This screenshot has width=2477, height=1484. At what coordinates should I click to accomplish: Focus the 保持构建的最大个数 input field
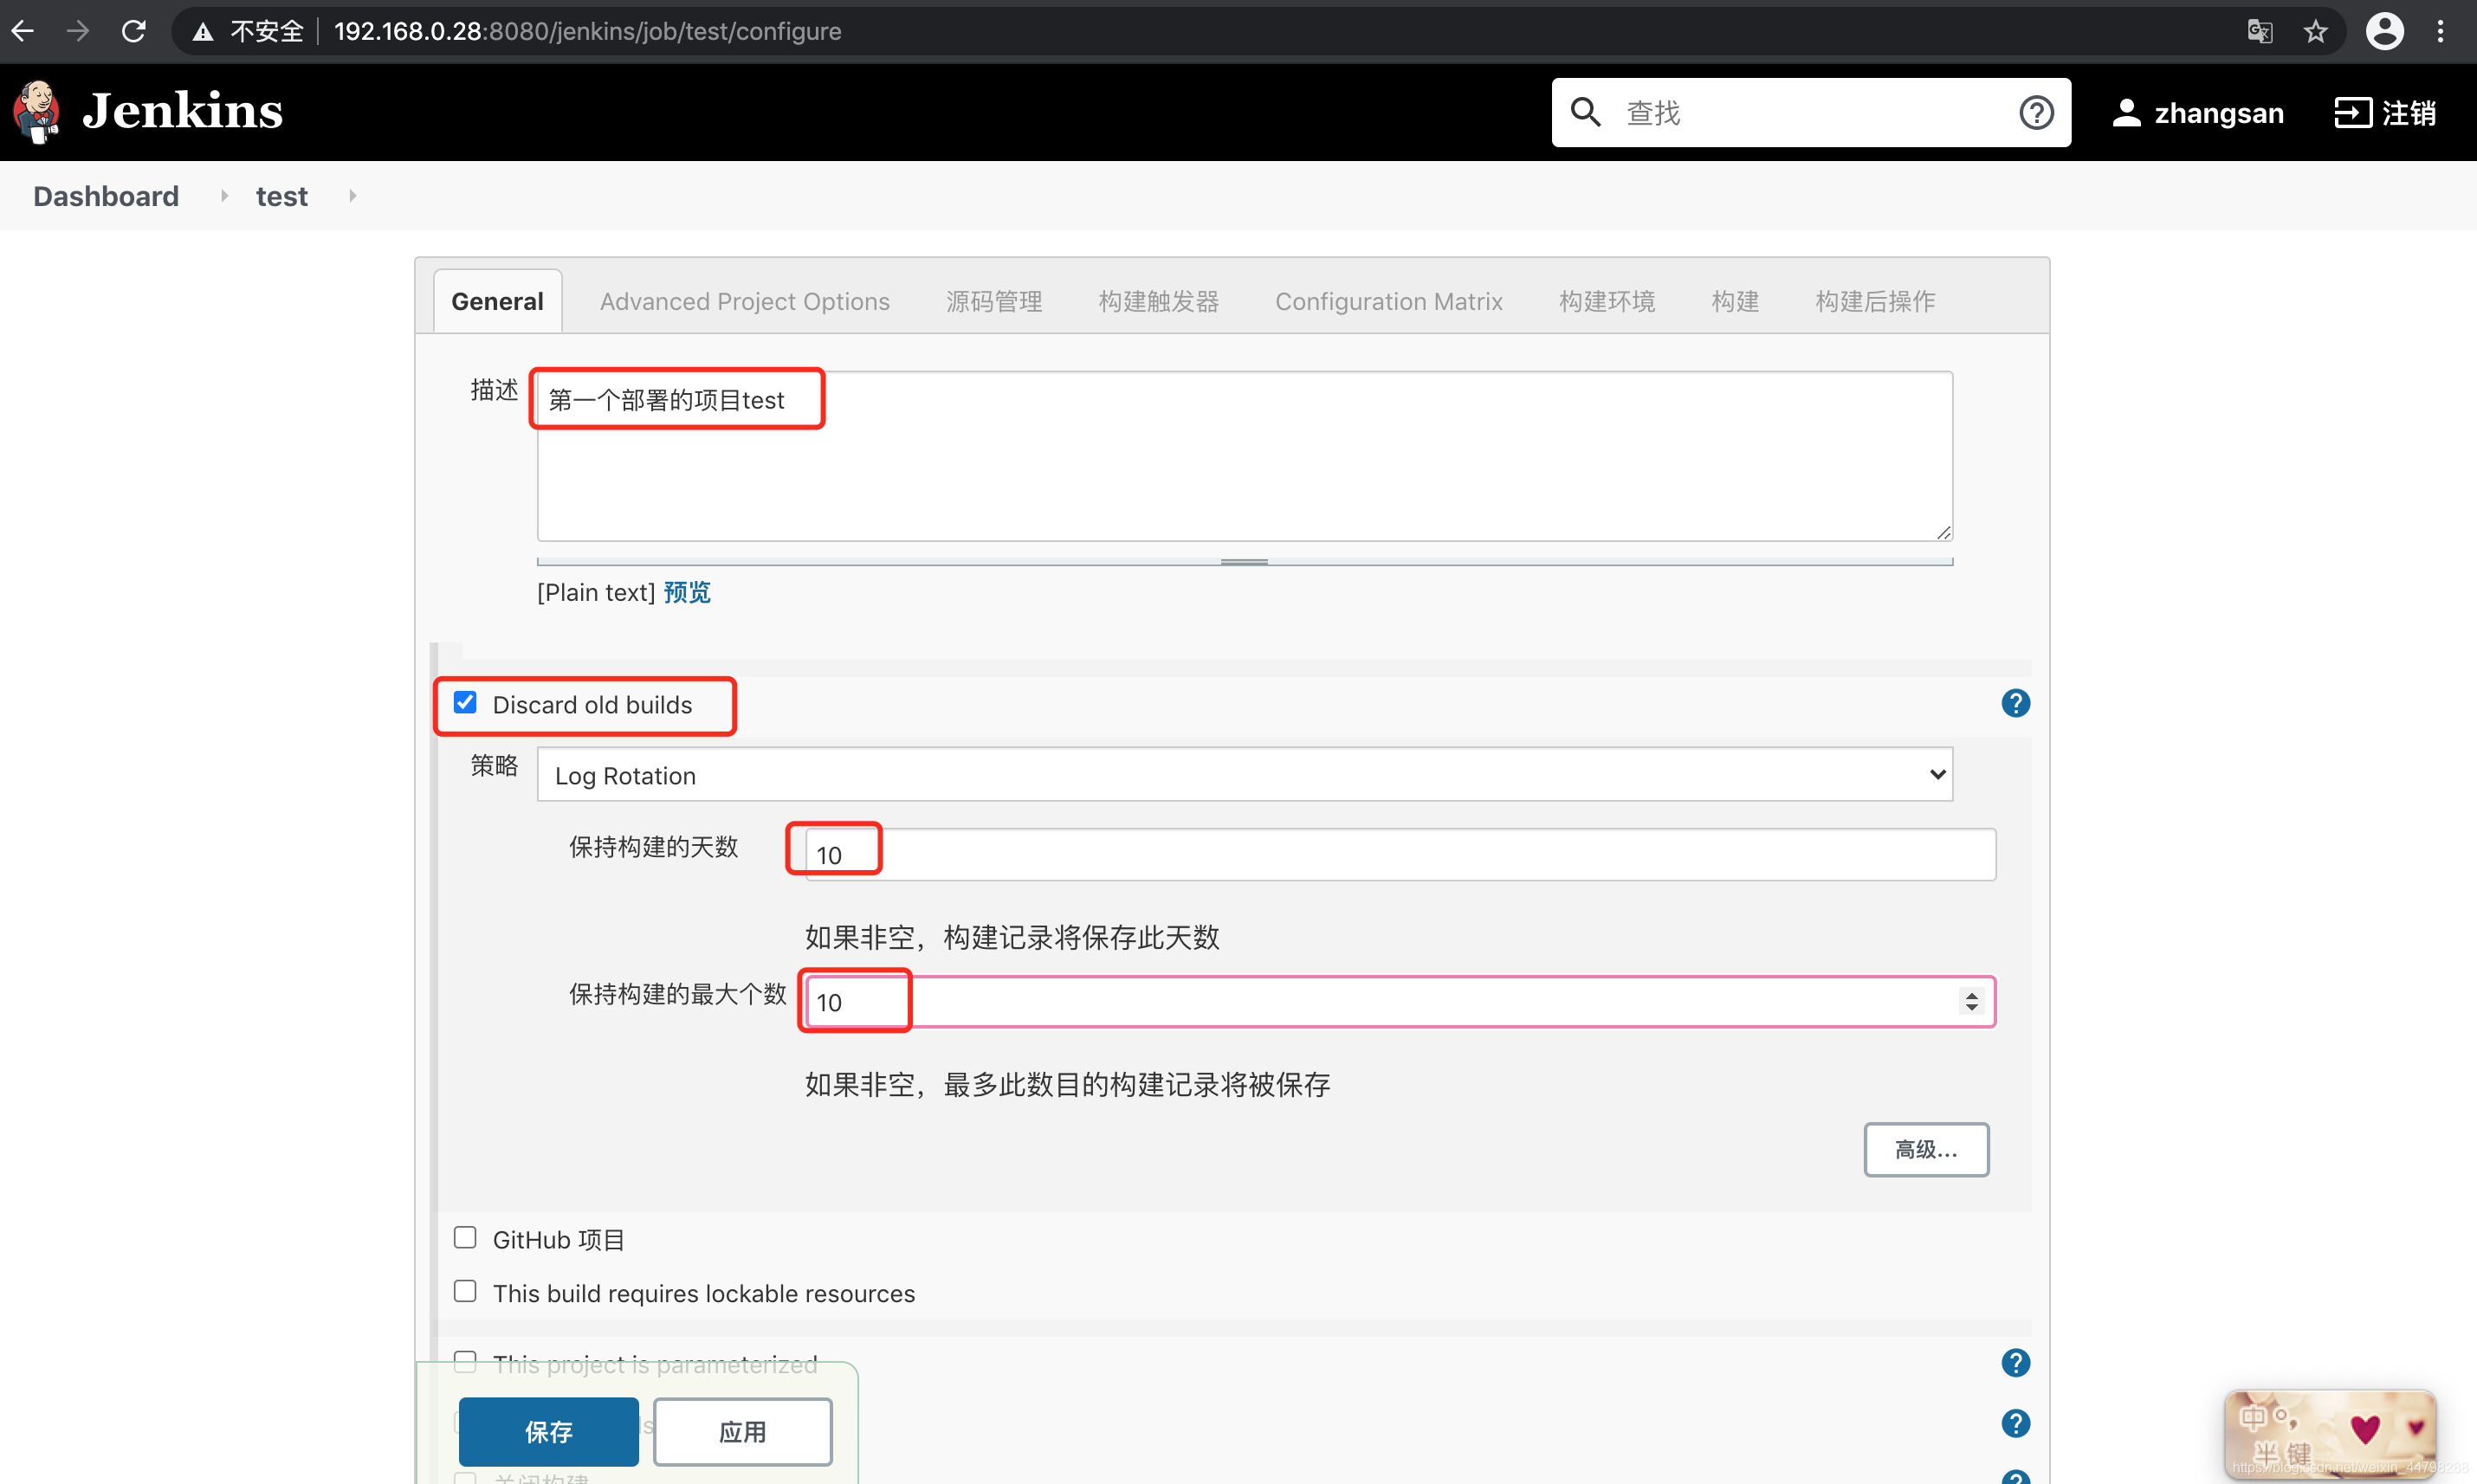[x=1400, y=1001]
